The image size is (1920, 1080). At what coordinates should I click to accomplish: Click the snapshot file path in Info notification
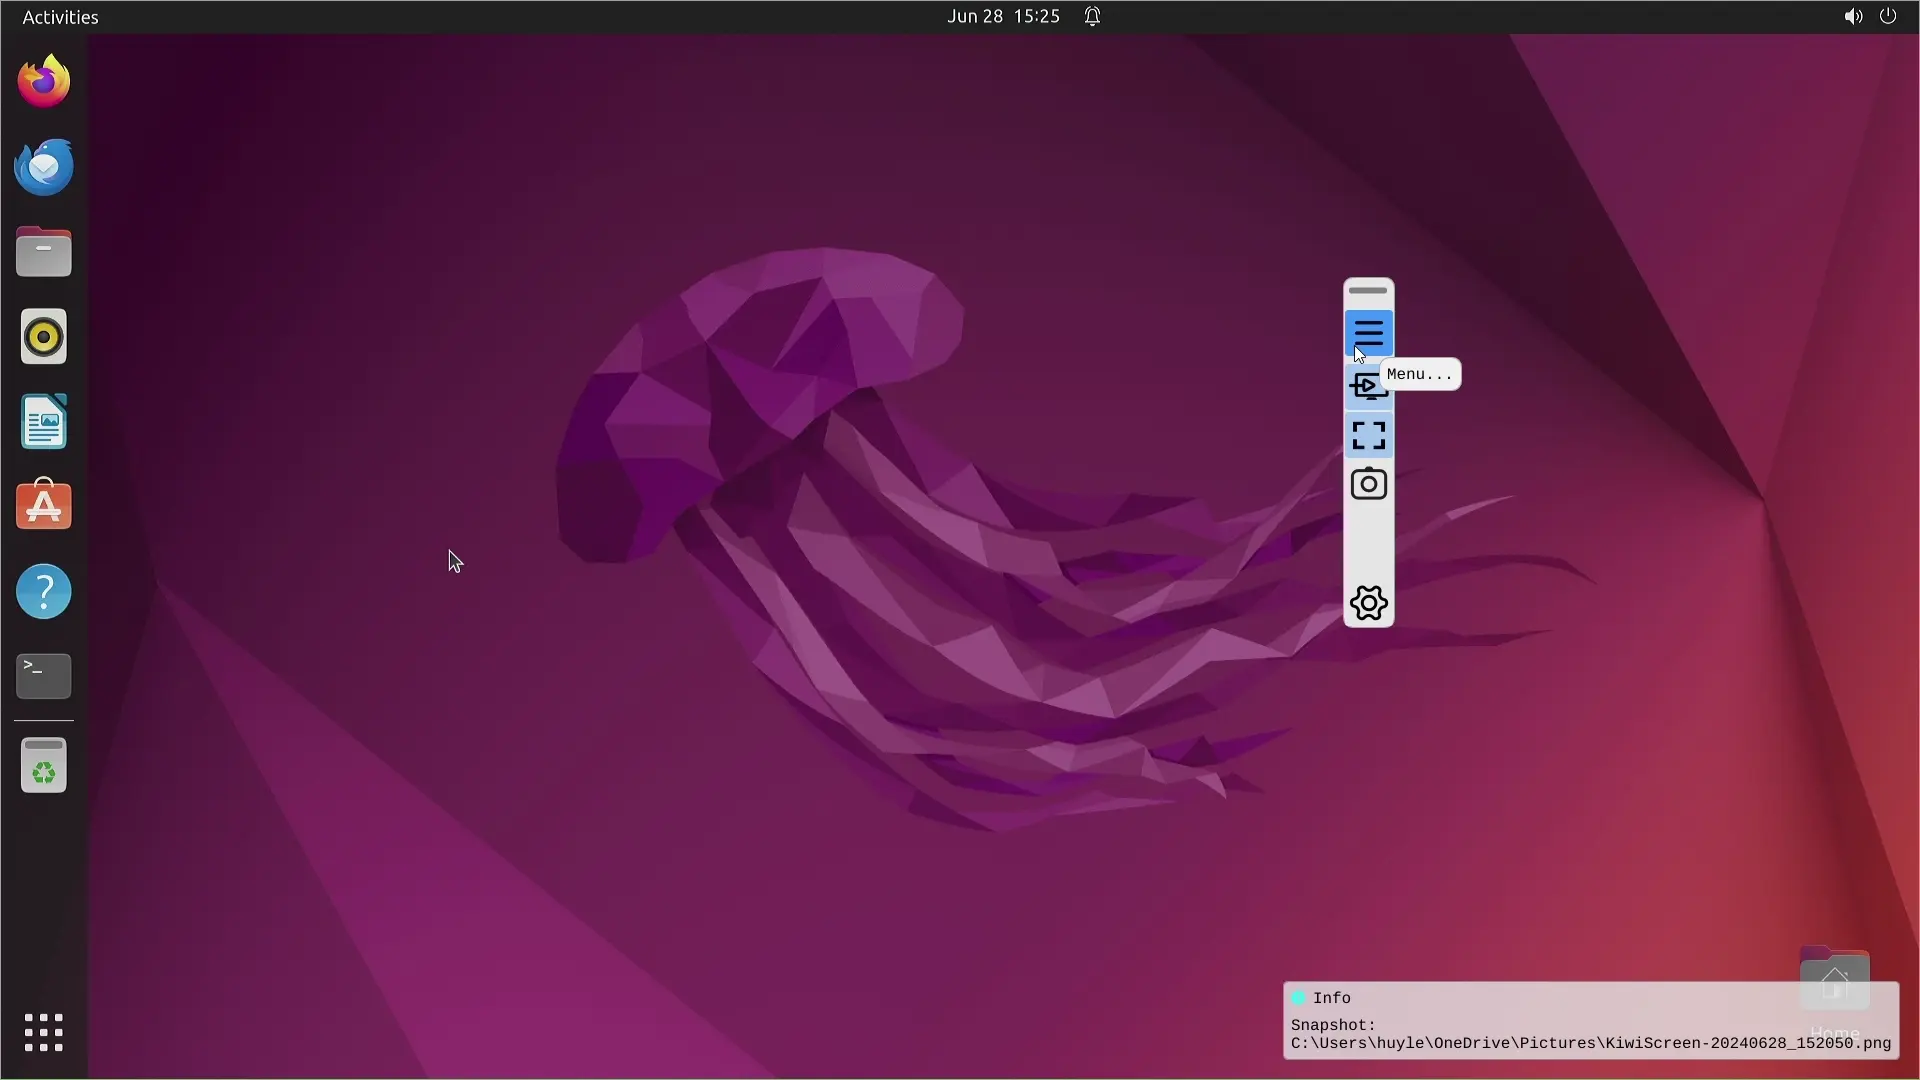pyautogui.click(x=1590, y=1043)
